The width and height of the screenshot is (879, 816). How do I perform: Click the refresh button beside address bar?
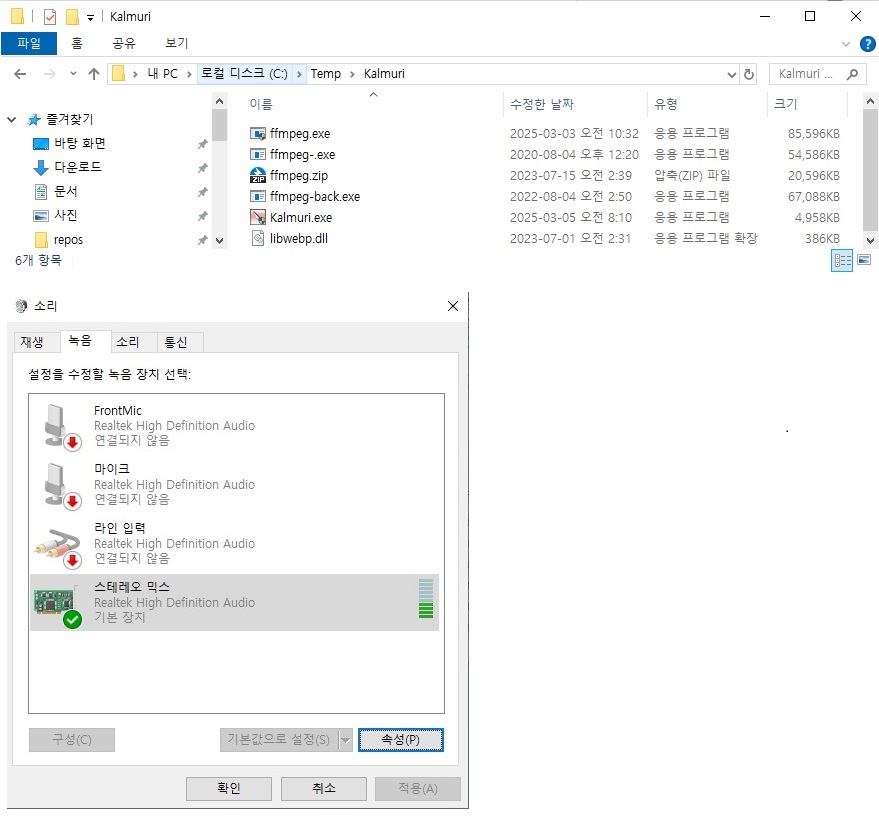[749, 74]
